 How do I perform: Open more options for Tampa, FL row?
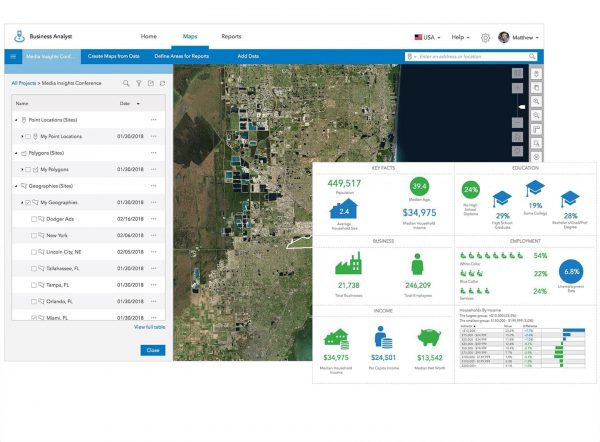tap(153, 285)
